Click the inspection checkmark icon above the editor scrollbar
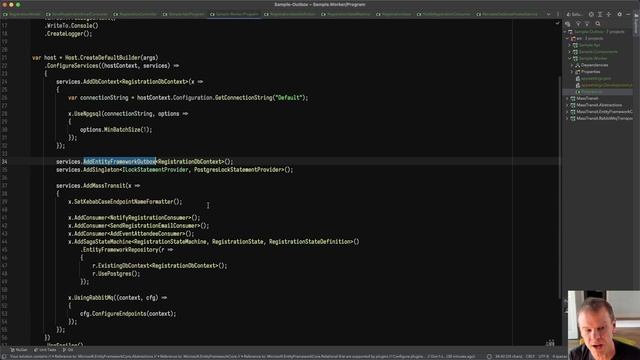This screenshot has height=360, width=640. tap(558, 23)
